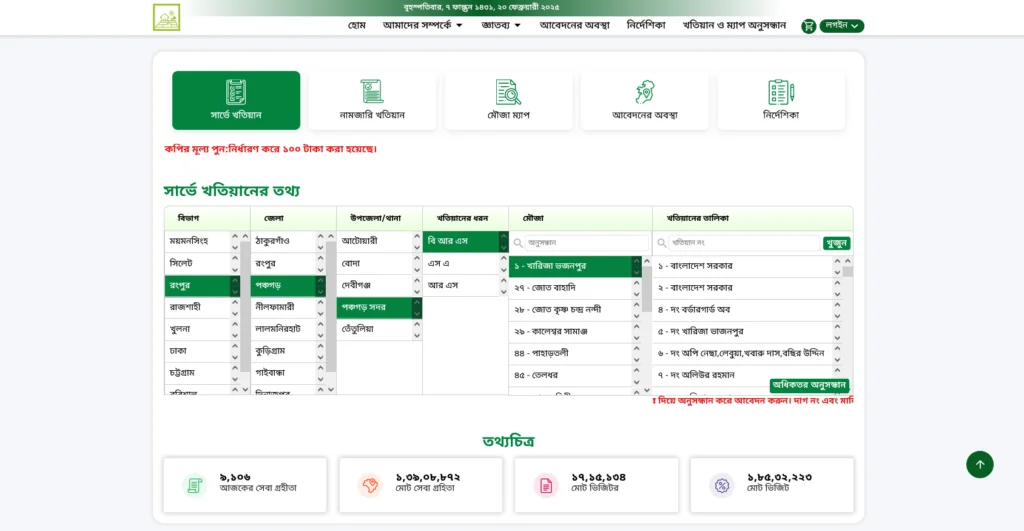Select khatian ৭ - দং অলিউর রহমান

tap(748, 376)
